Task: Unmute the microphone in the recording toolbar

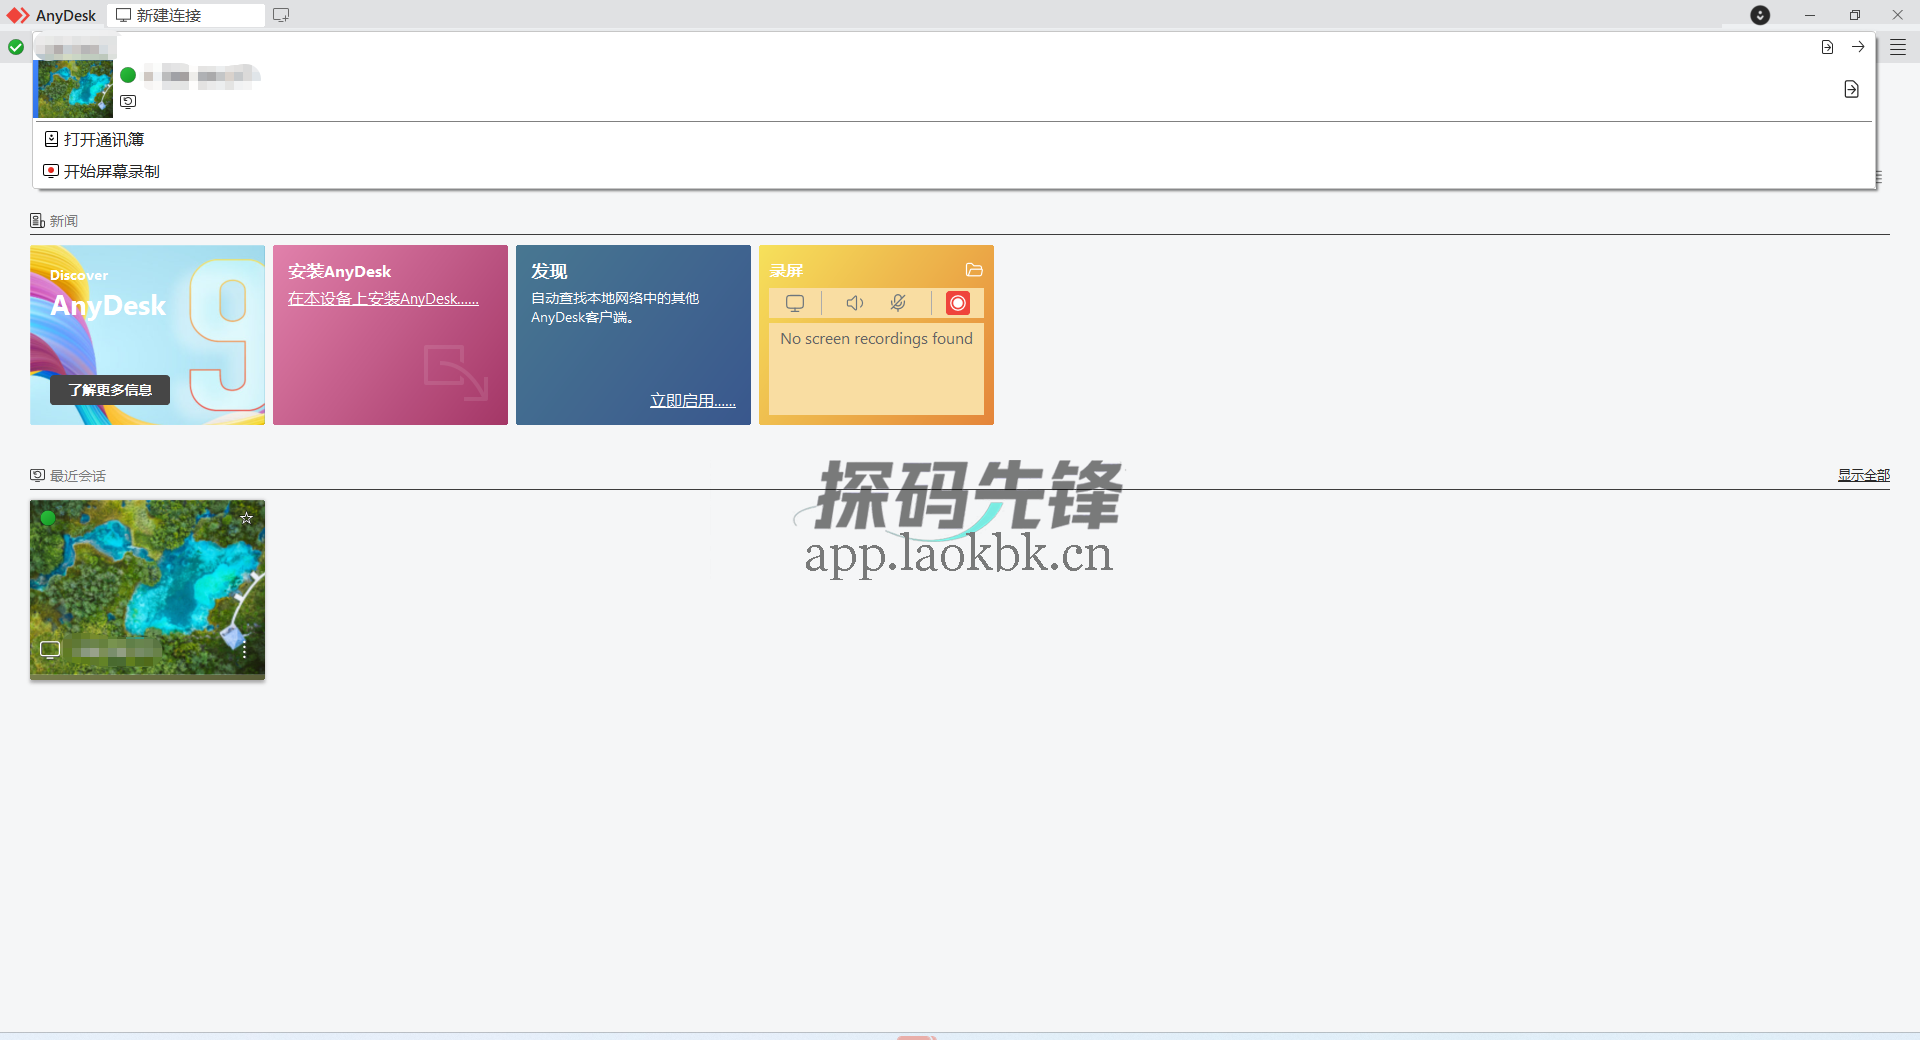Action: click(x=898, y=303)
